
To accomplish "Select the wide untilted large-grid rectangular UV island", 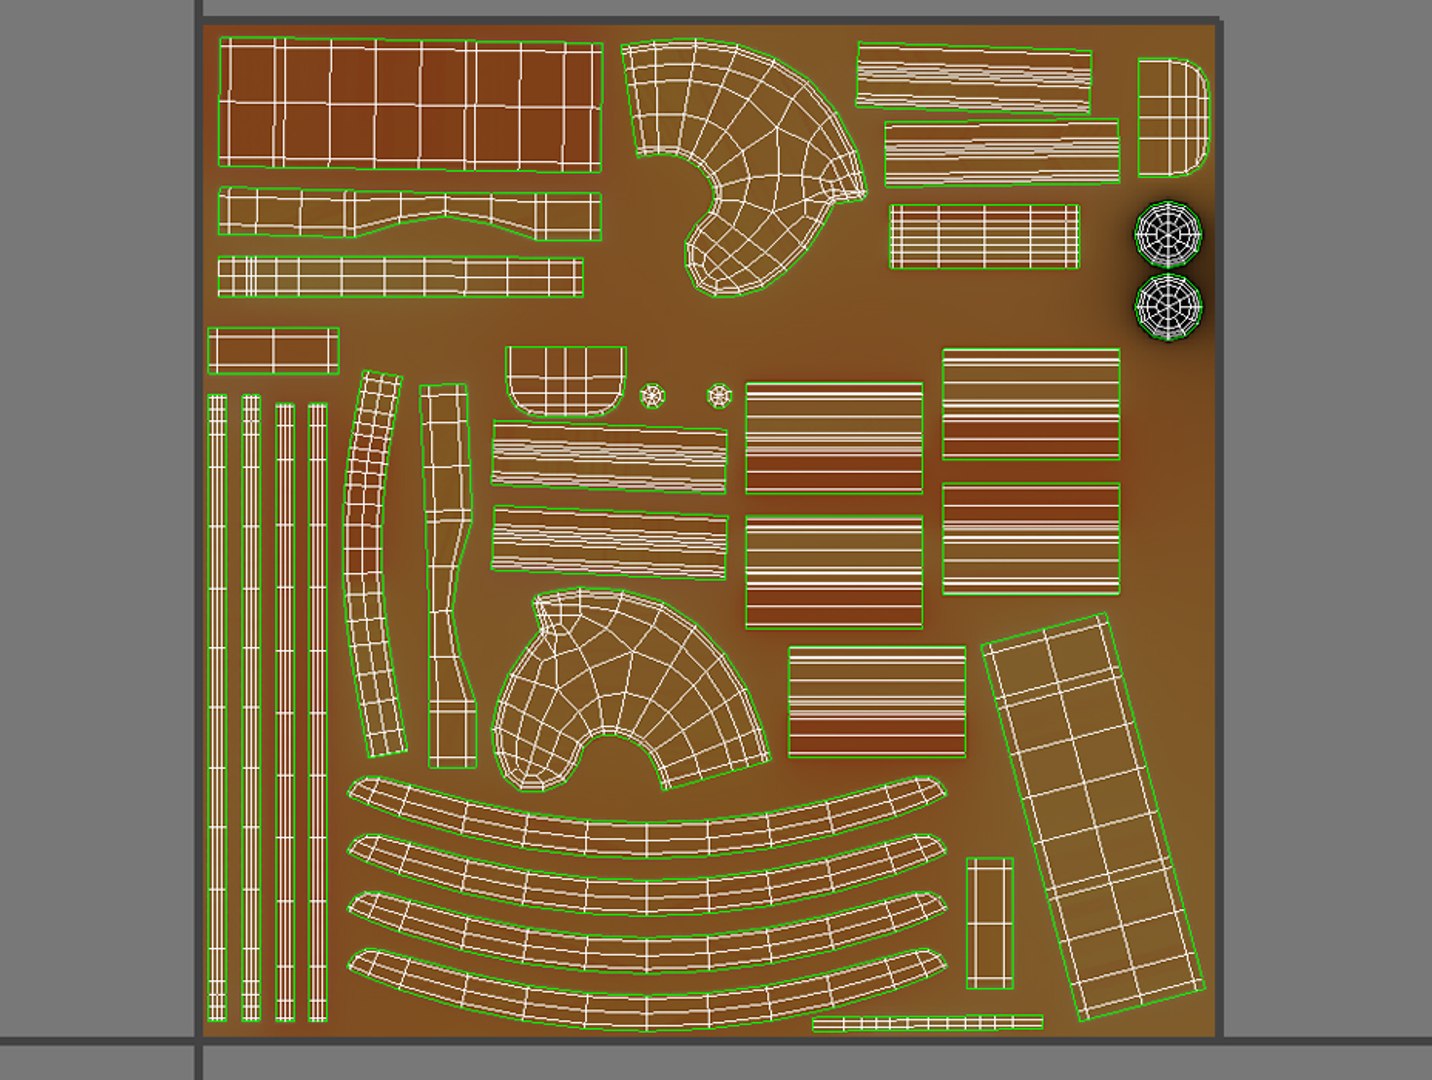I will point(410,104).
